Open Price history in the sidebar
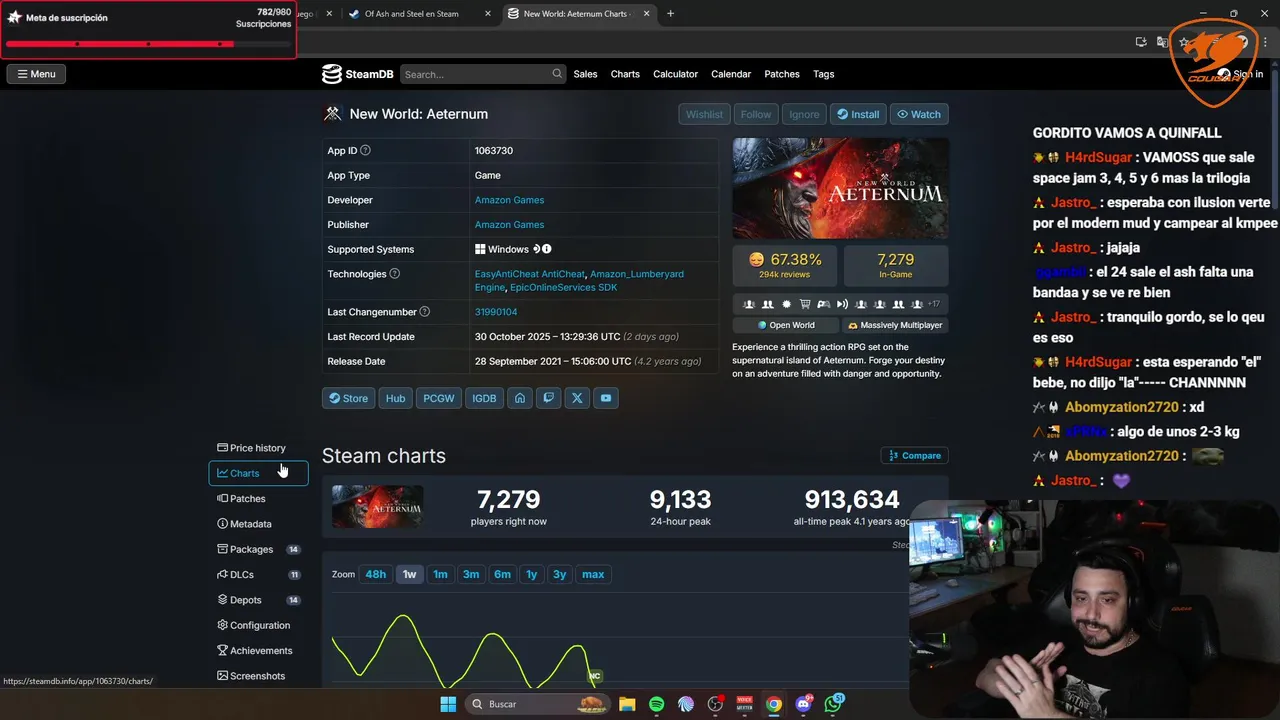The height and width of the screenshot is (720, 1280). 258,448
